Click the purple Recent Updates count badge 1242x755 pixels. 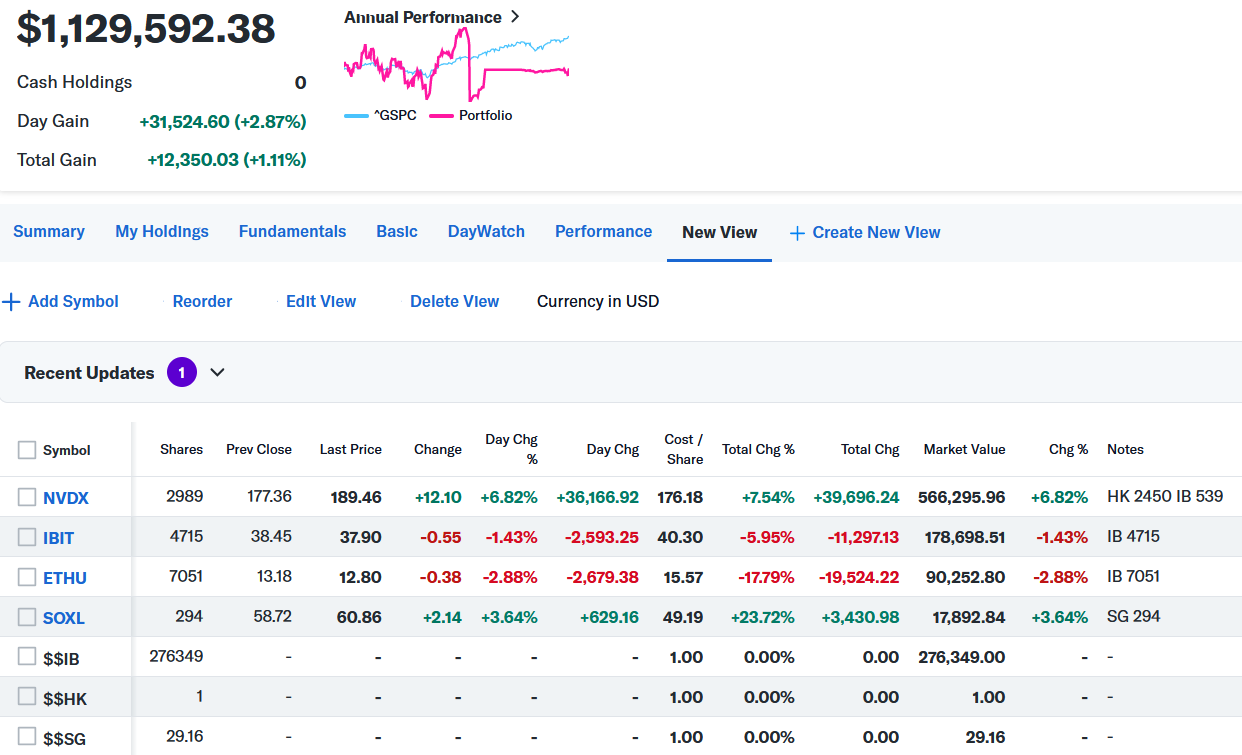click(181, 373)
